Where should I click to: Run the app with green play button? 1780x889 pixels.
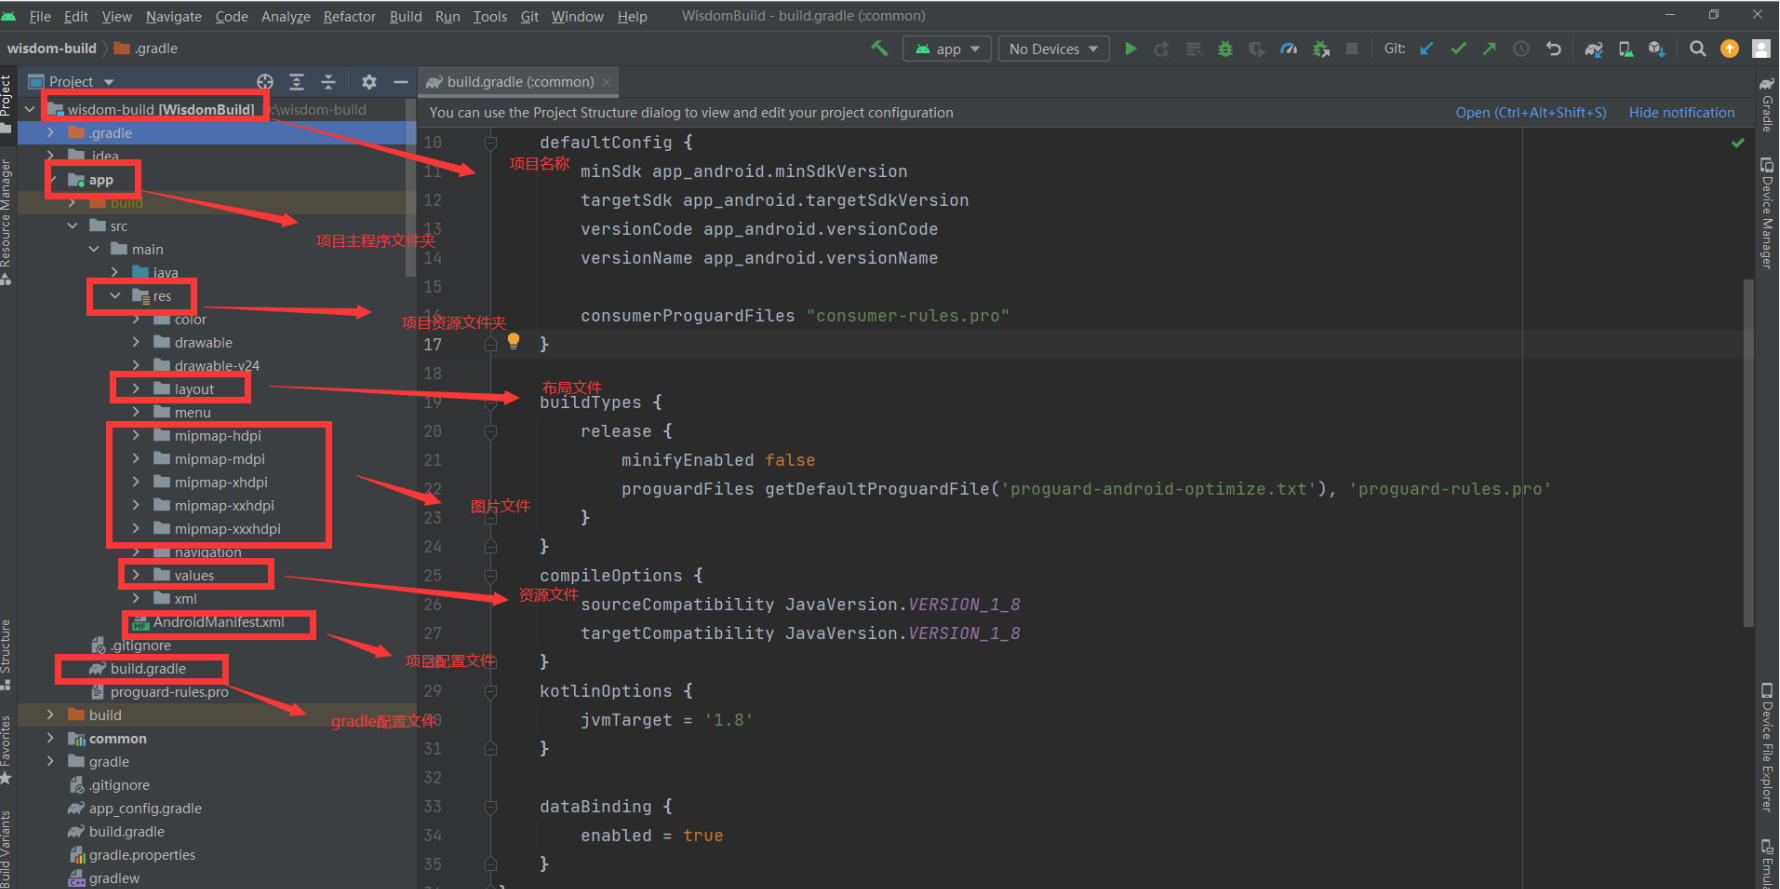pyautogui.click(x=1130, y=49)
